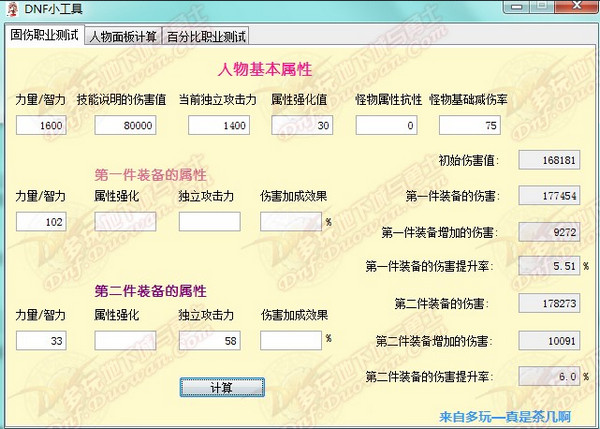Click the 怪物基础减伤率 field showing 75
Viewport: 600px width, 429px height.
click(x=469, y=126)
